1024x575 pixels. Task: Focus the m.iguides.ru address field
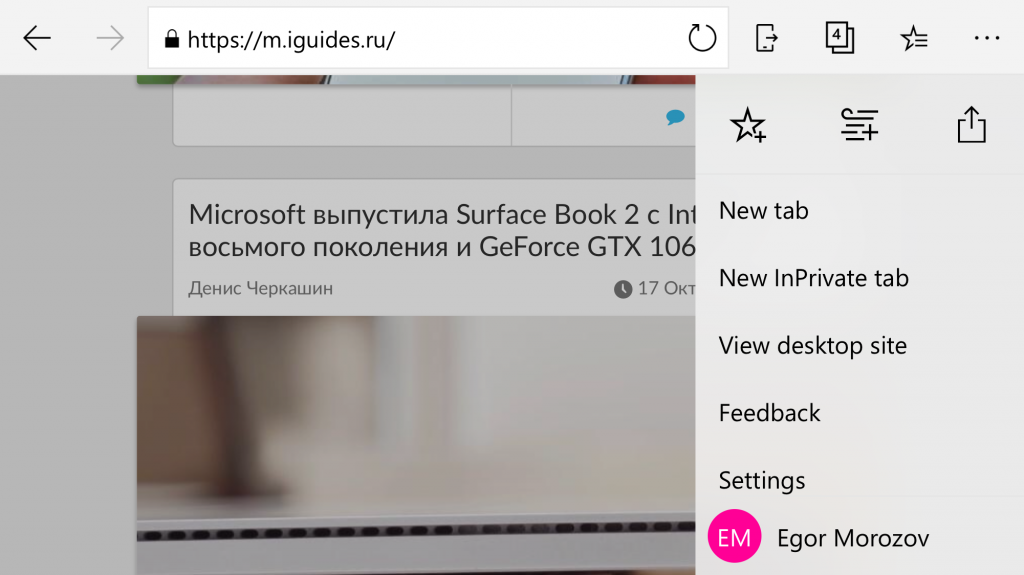pos(420,40)
